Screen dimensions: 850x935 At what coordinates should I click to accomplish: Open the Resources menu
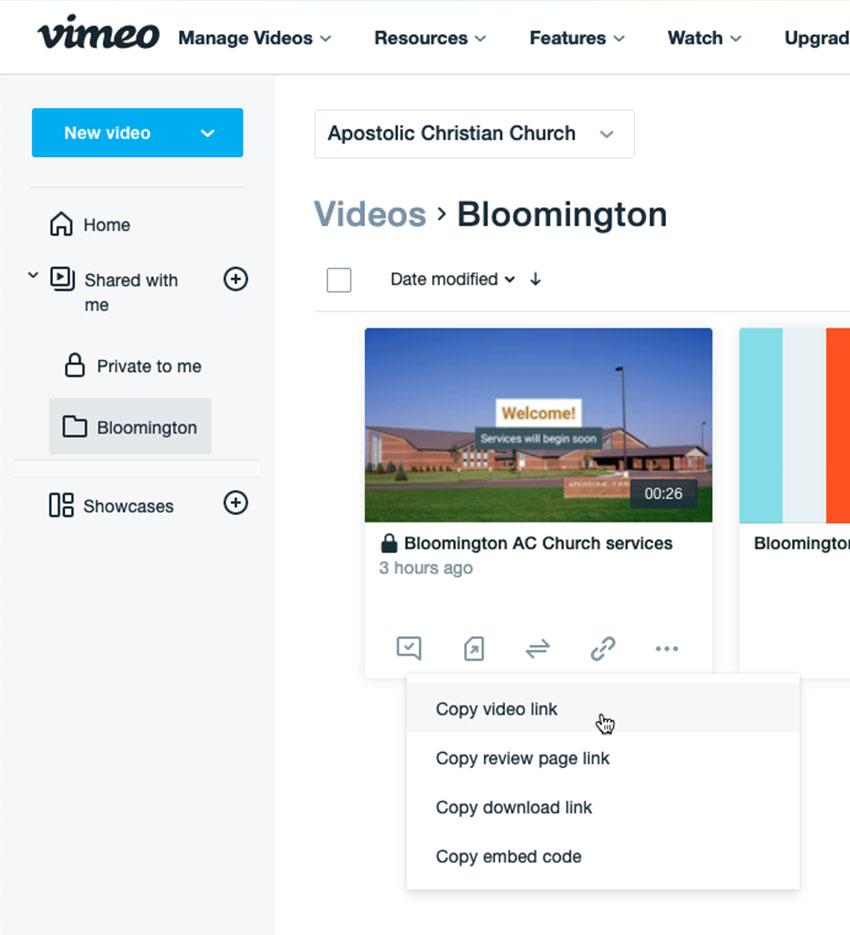(430, 38)
